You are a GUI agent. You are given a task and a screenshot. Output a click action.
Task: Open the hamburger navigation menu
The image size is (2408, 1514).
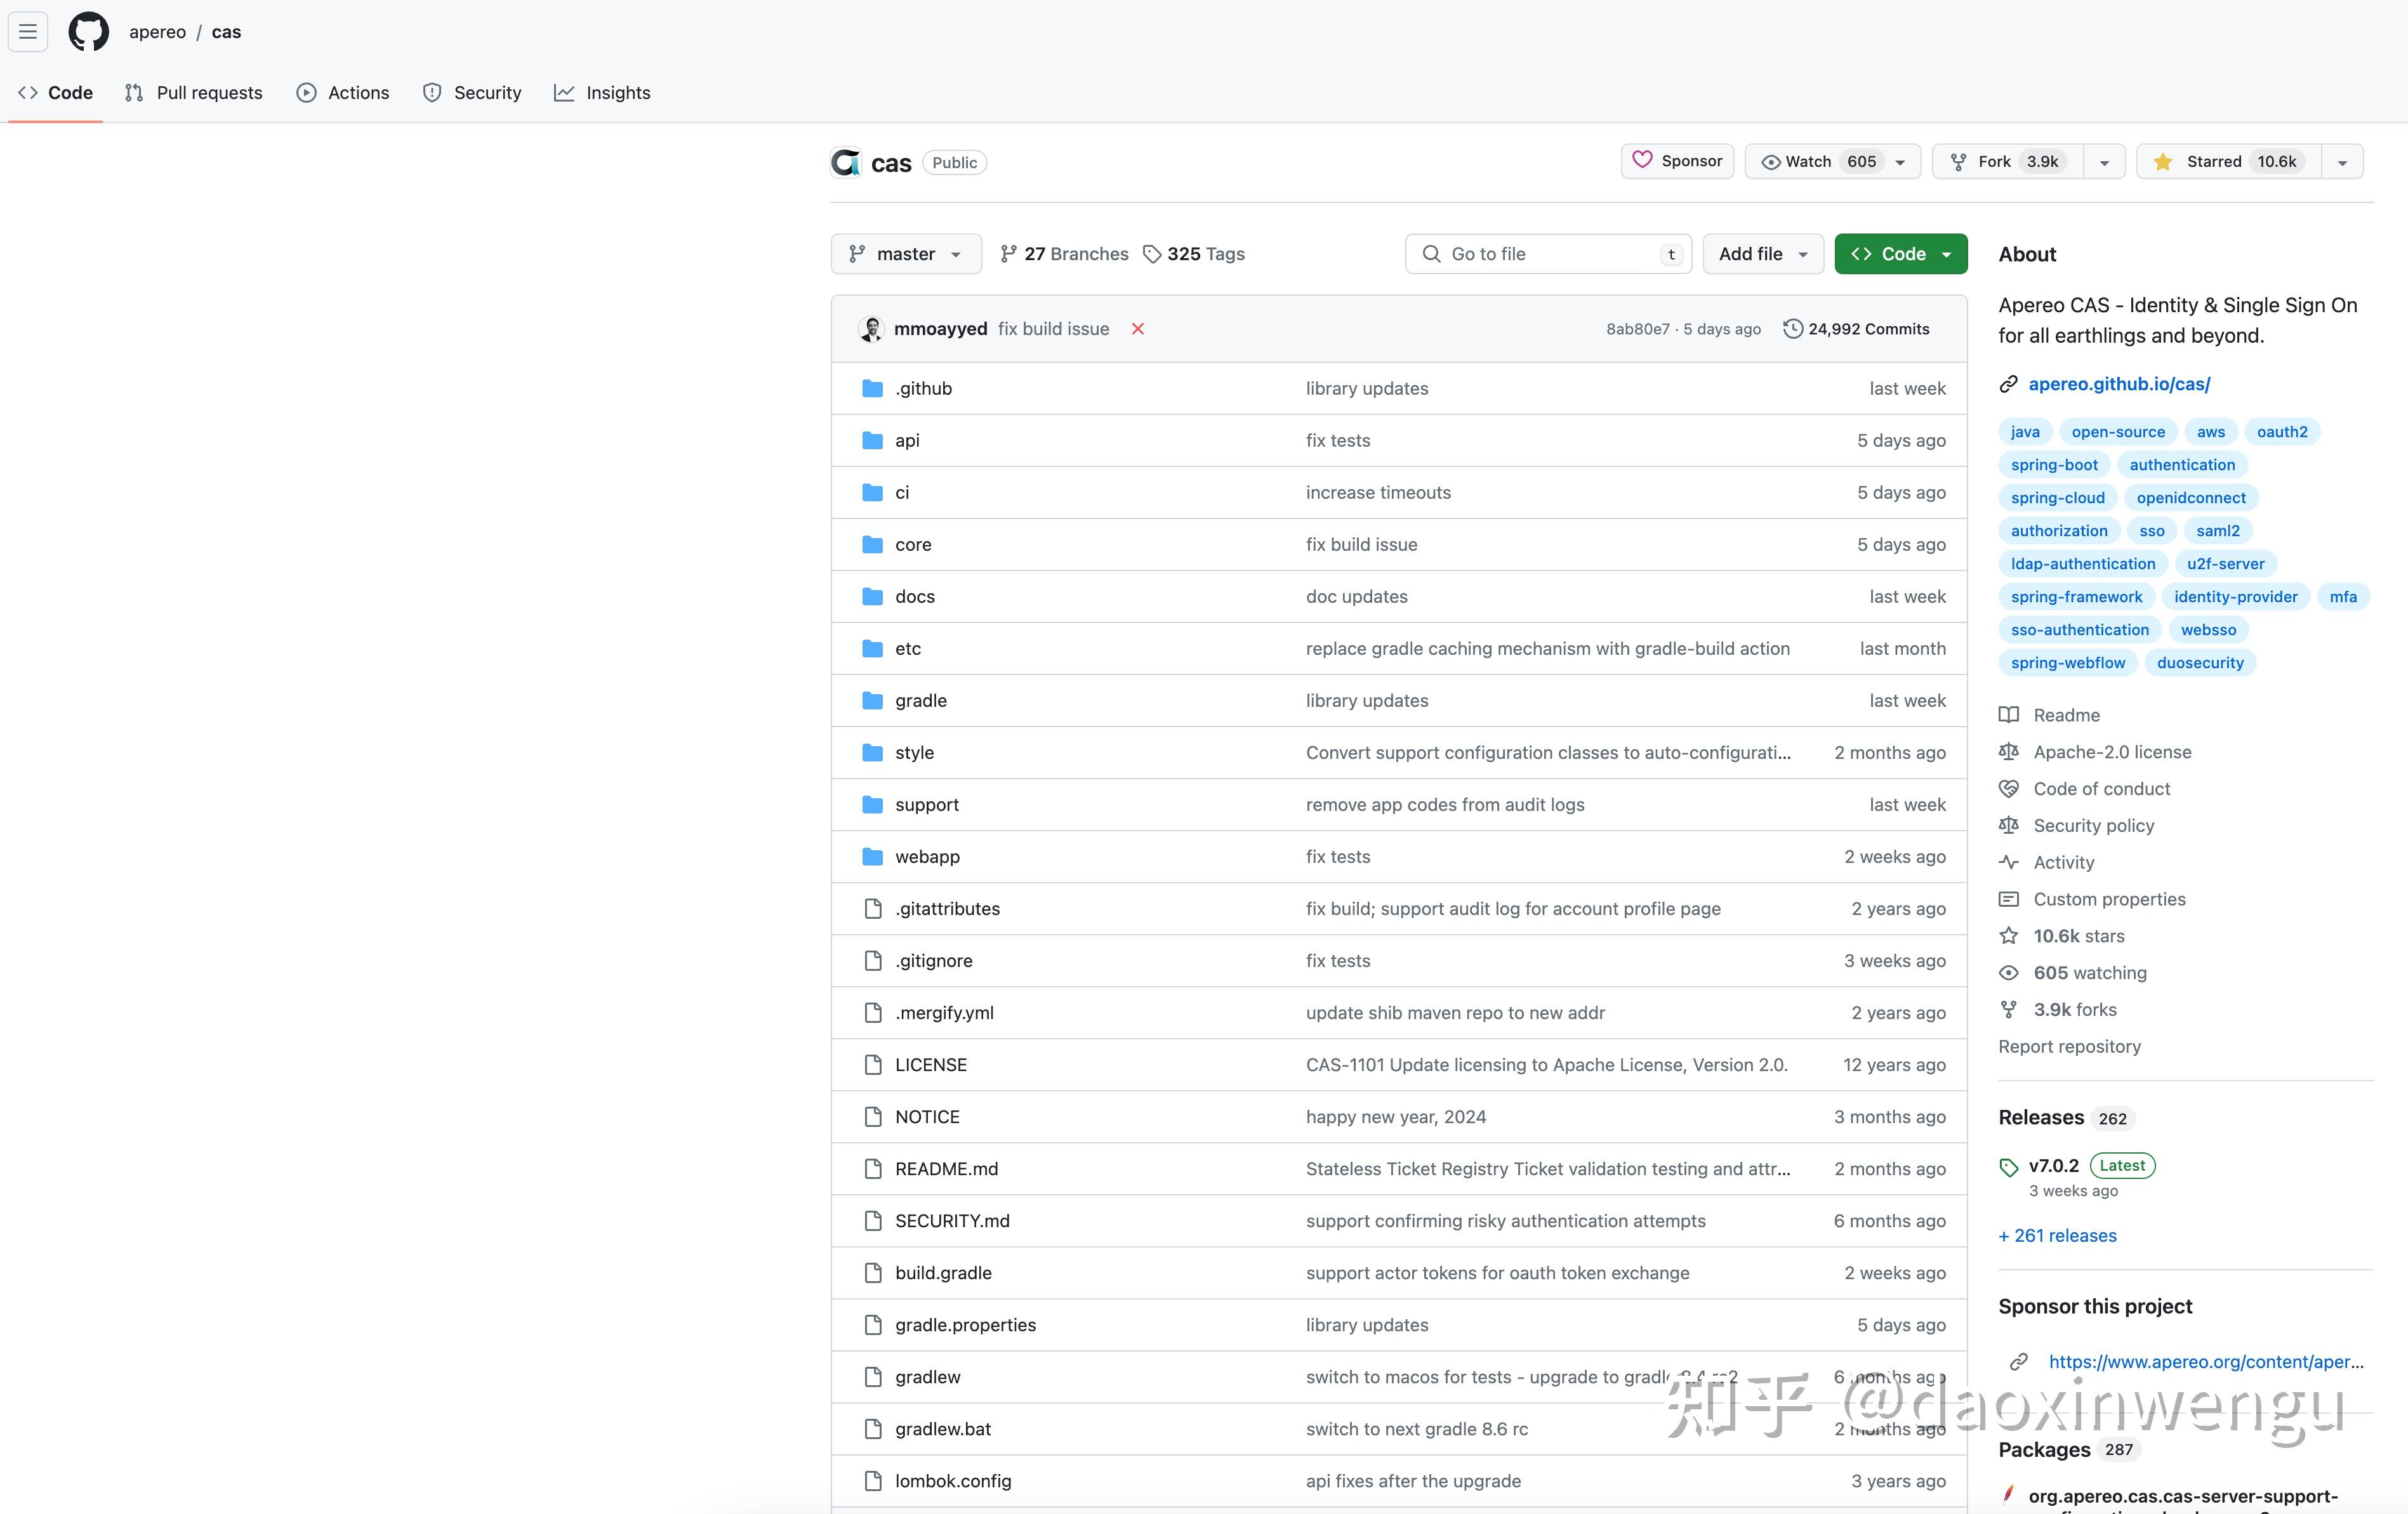[28, 32]
